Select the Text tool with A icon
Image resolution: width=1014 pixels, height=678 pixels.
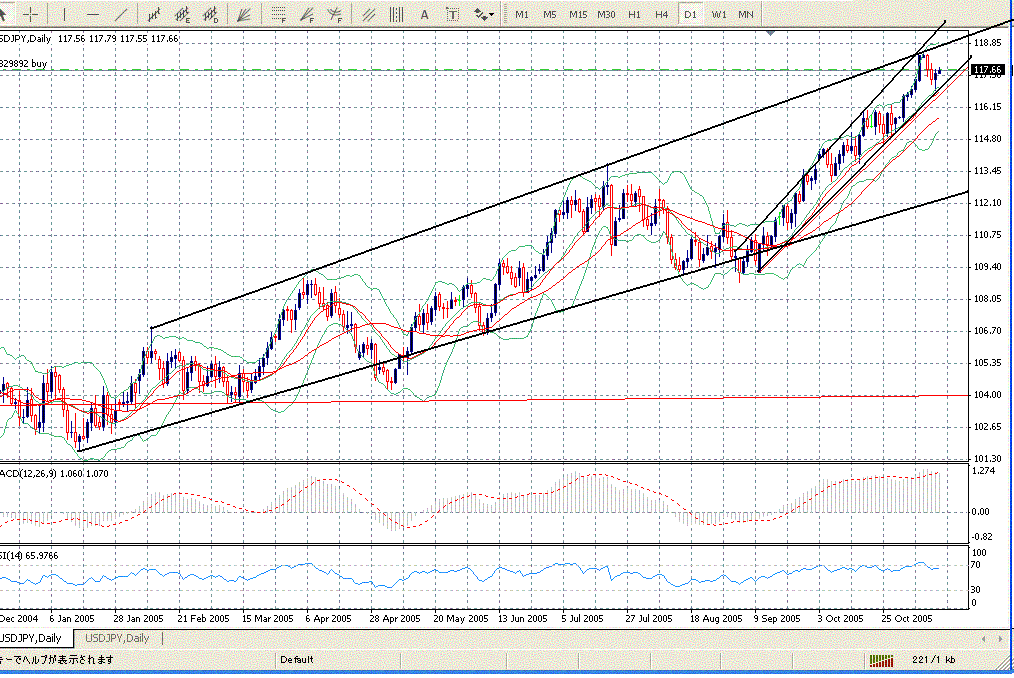[424, 14]
